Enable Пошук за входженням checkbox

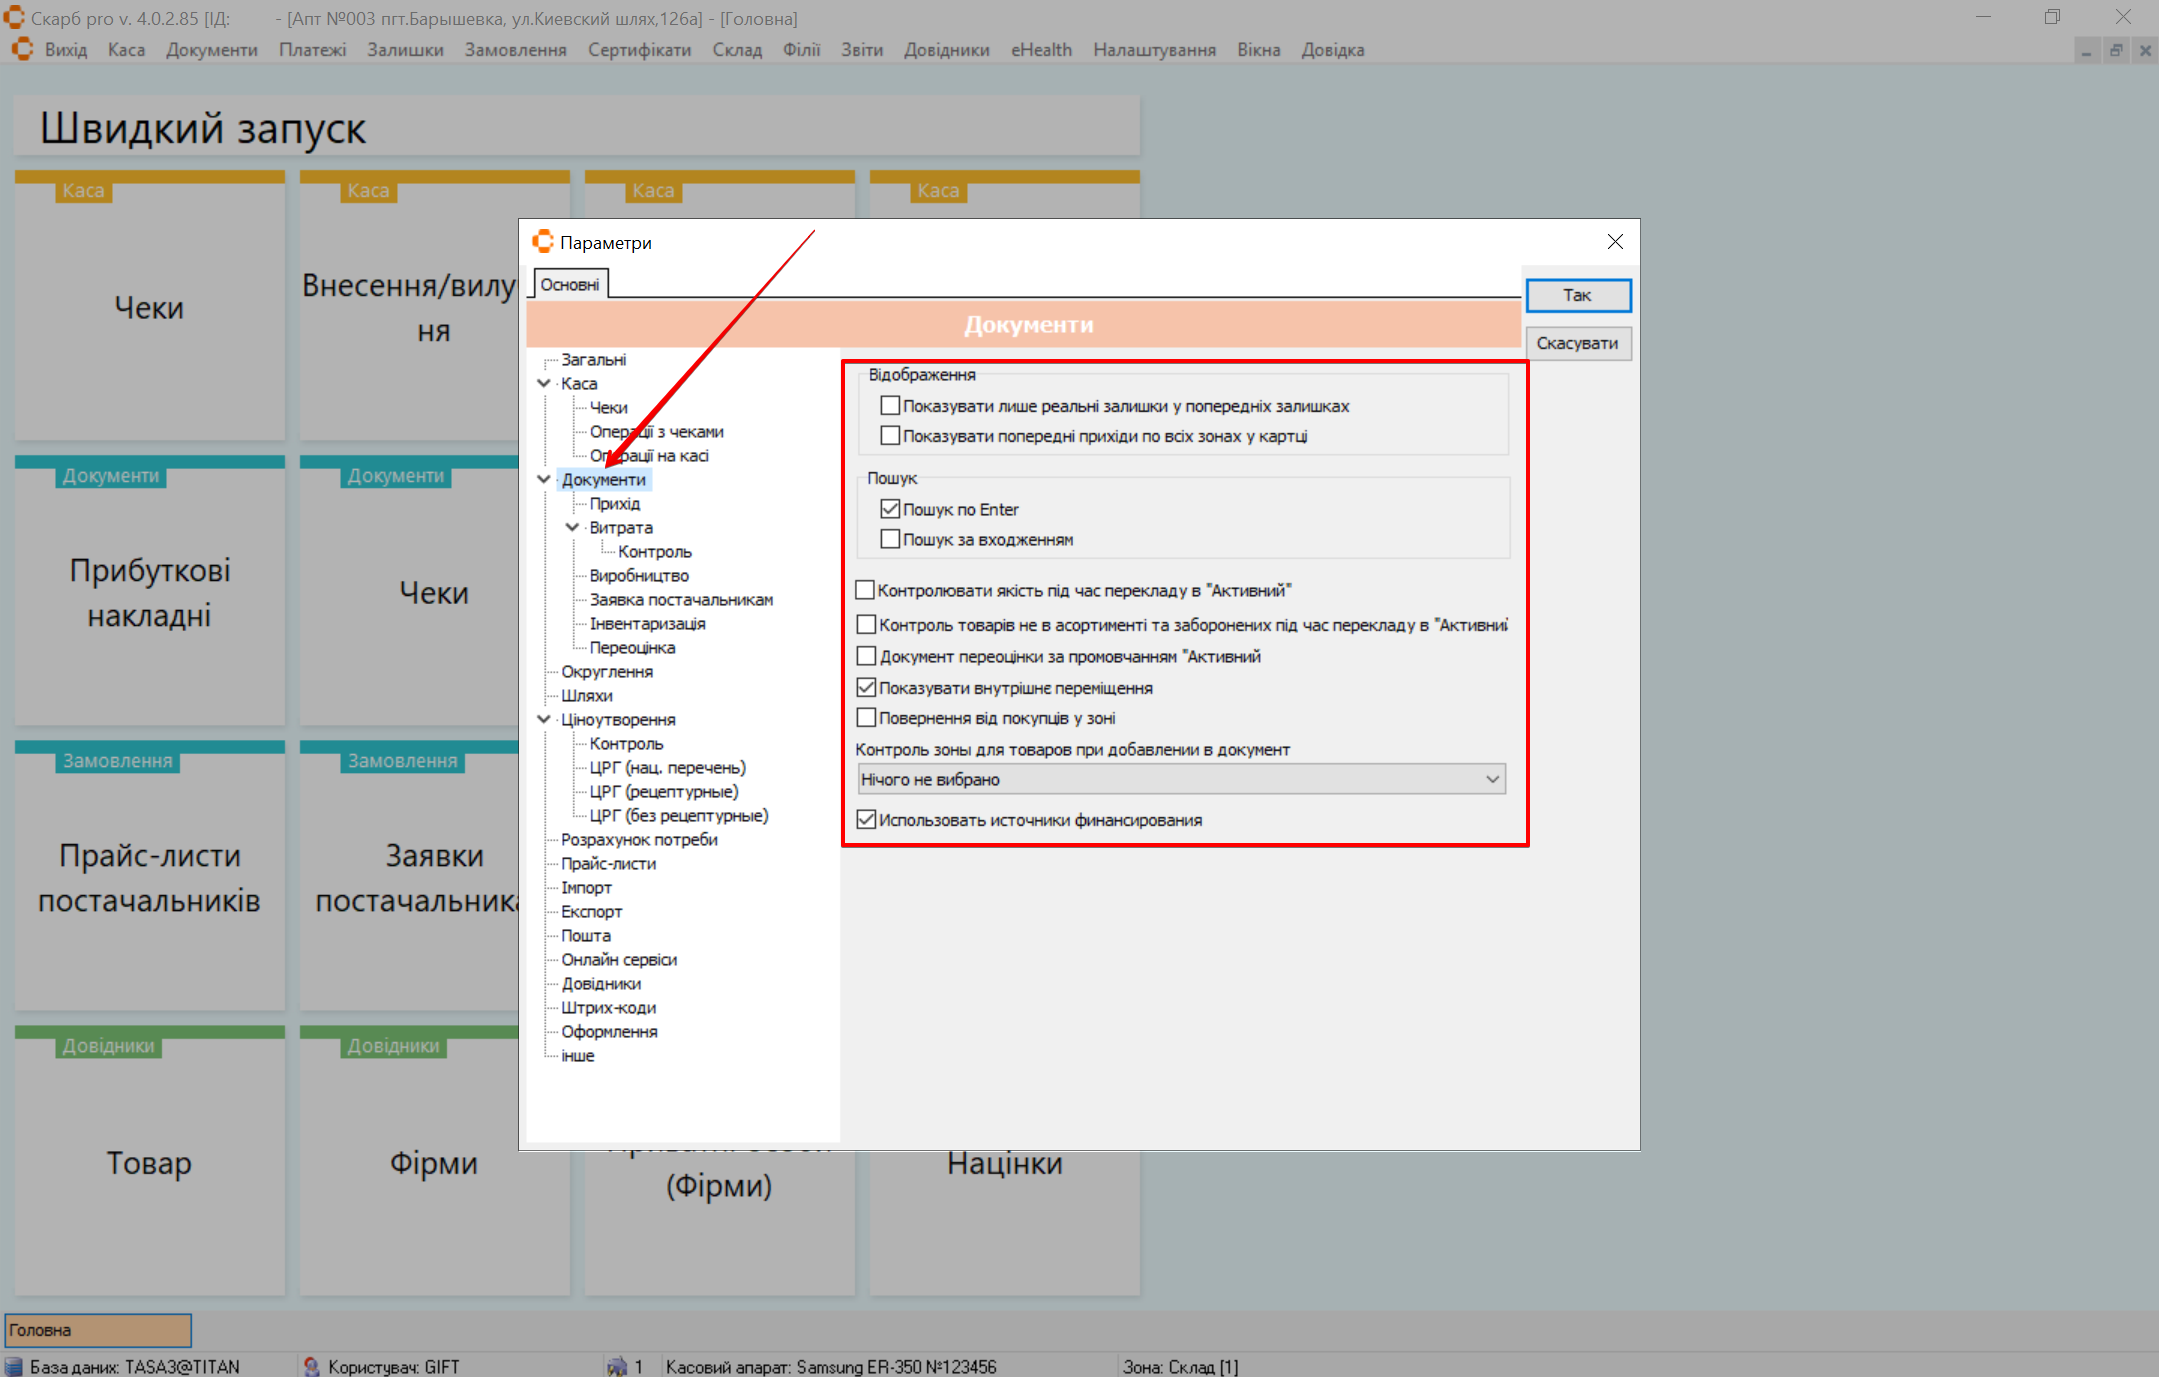pos(890,539)
